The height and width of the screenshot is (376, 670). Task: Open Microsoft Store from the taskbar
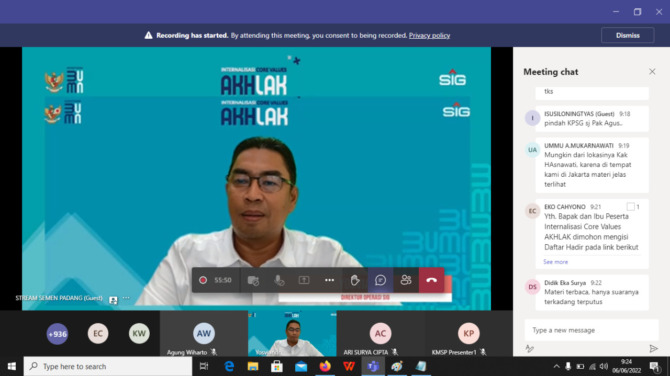[277, 367]
